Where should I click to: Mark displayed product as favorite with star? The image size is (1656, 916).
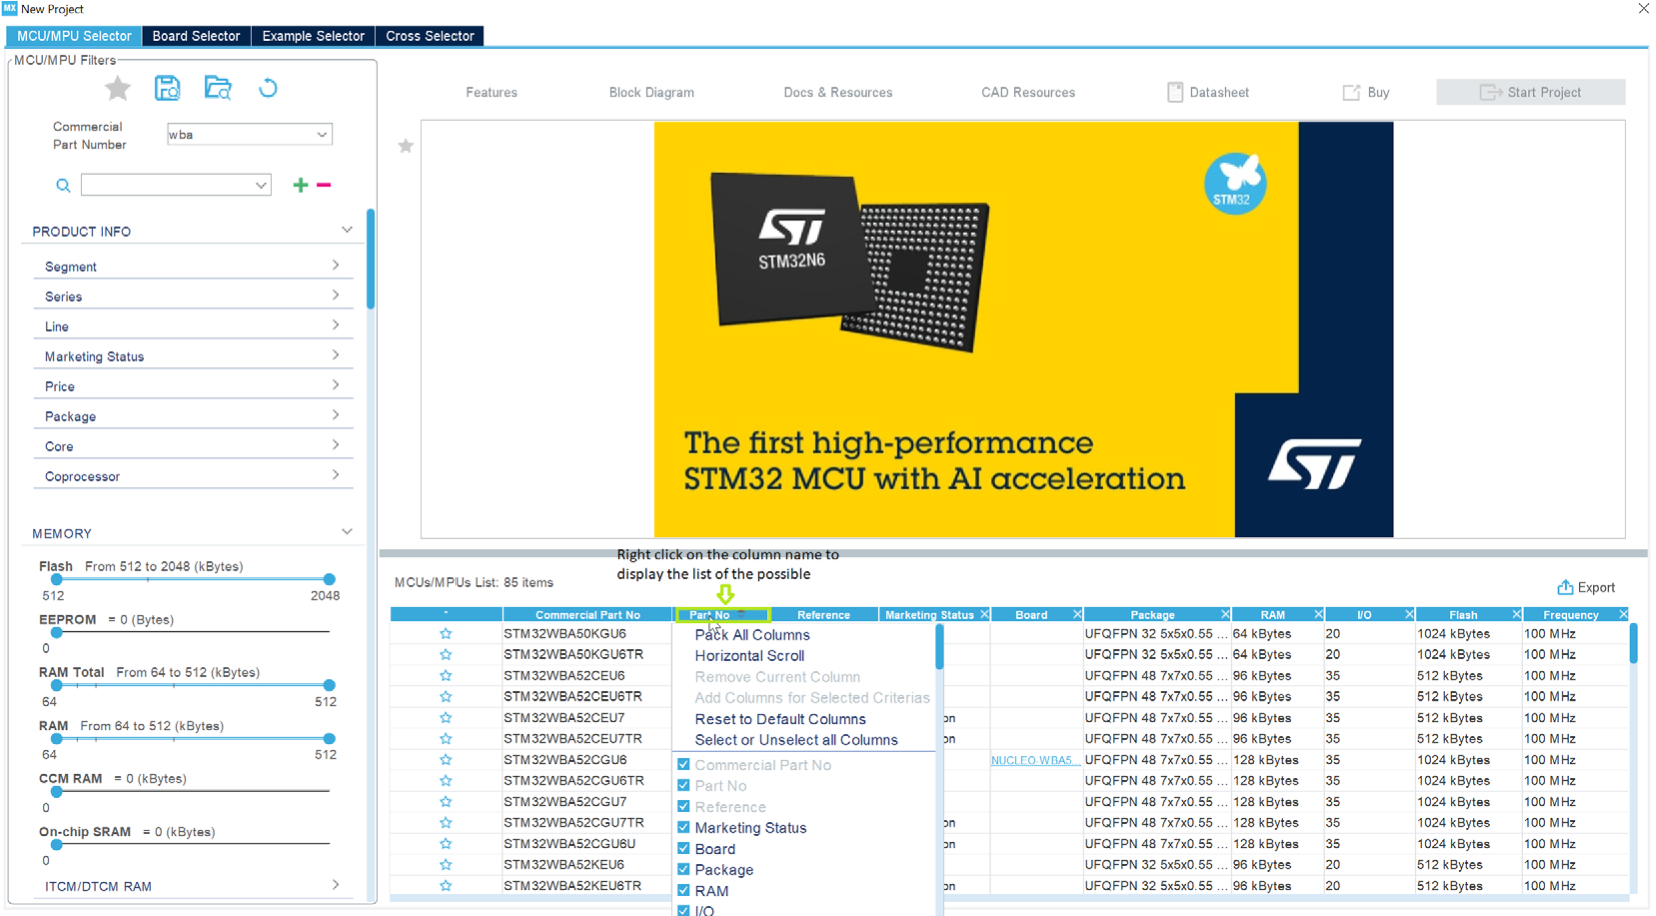point(406,146)
